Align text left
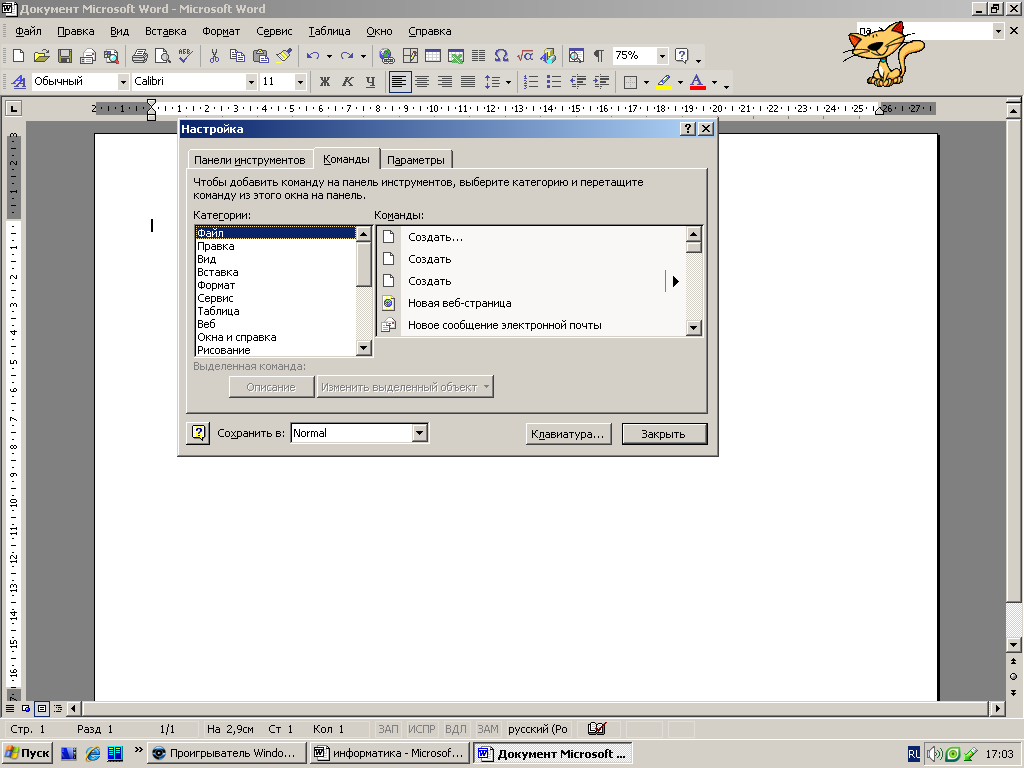Screen dimensions: 1024x768 pyautogui.click(x=400, y=82)
